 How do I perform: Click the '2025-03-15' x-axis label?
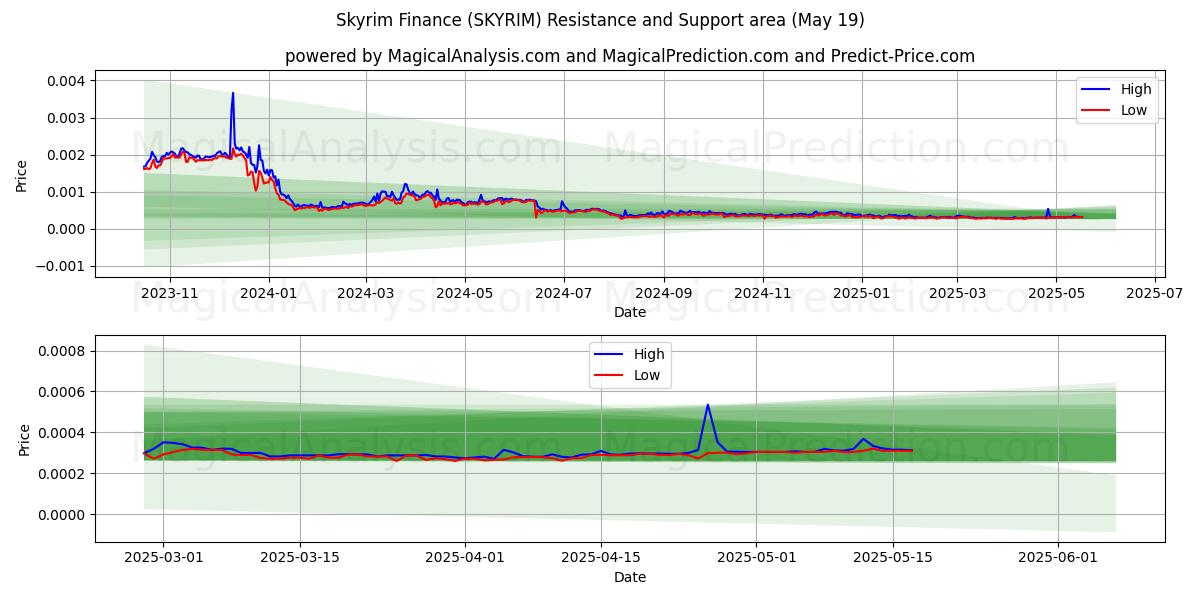point(300,560)
